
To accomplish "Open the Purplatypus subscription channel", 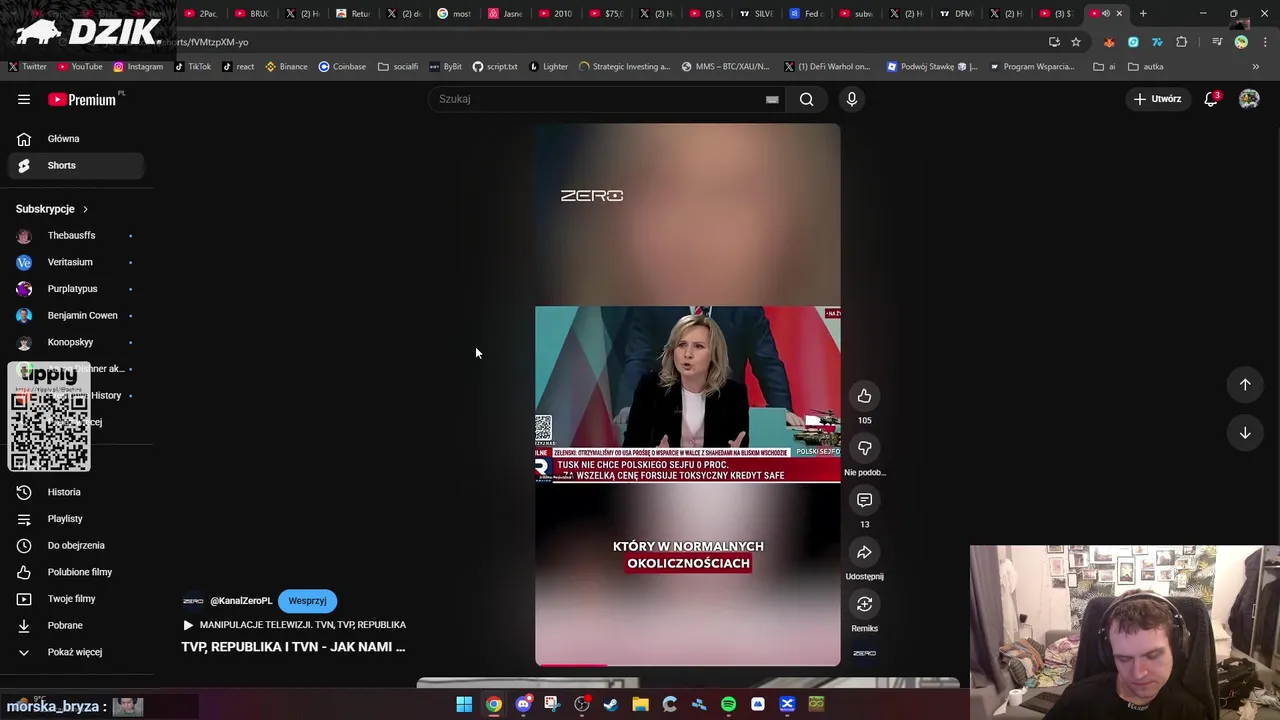I will (x=77, y=289).
